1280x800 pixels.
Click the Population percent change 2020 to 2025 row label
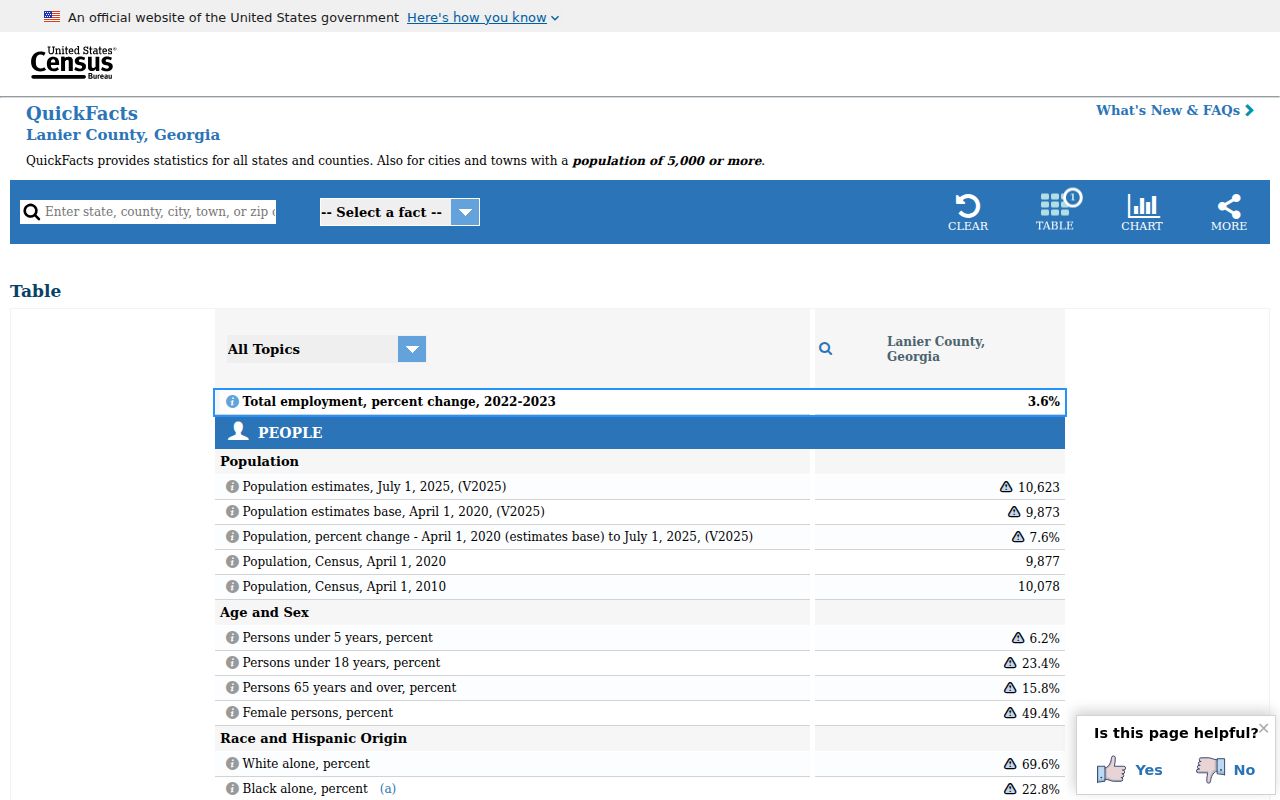click(498, 537)
